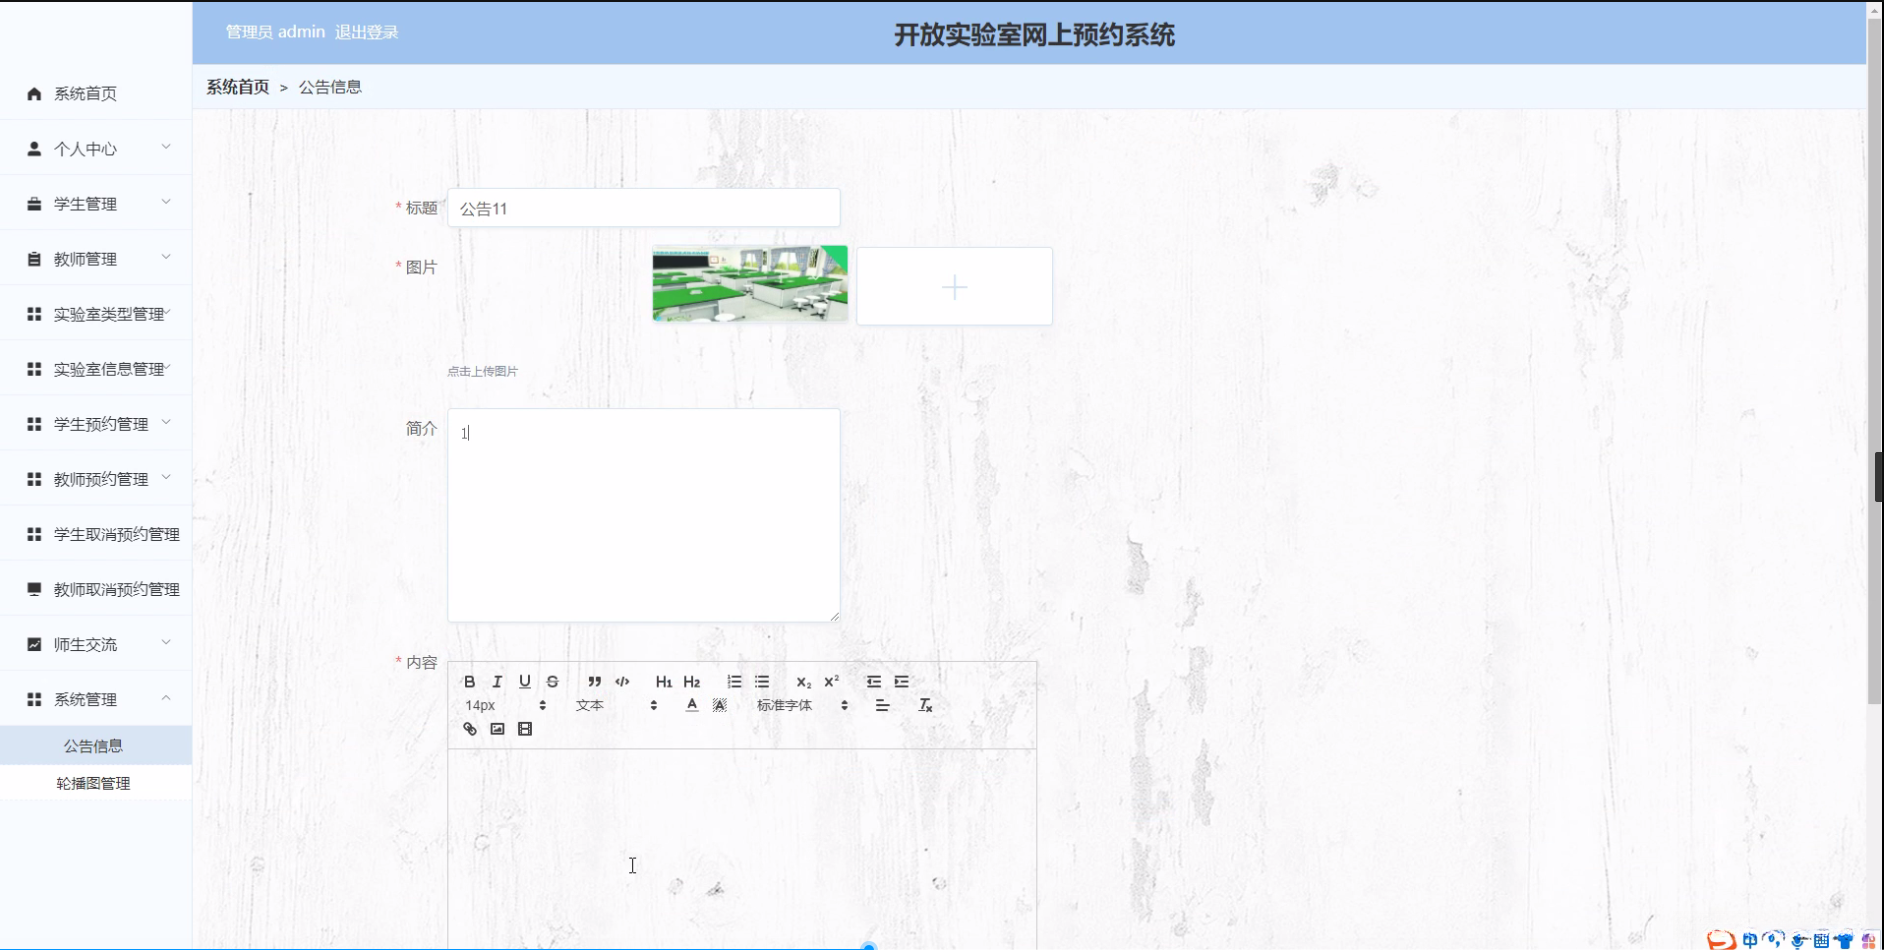
Task: Open the 文本 paragraph style dropdown
Action: (616, 706)
